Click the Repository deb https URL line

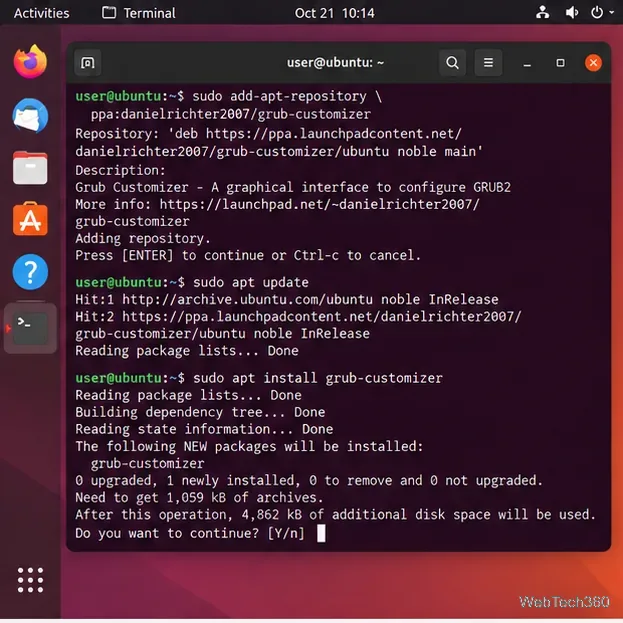279,143
